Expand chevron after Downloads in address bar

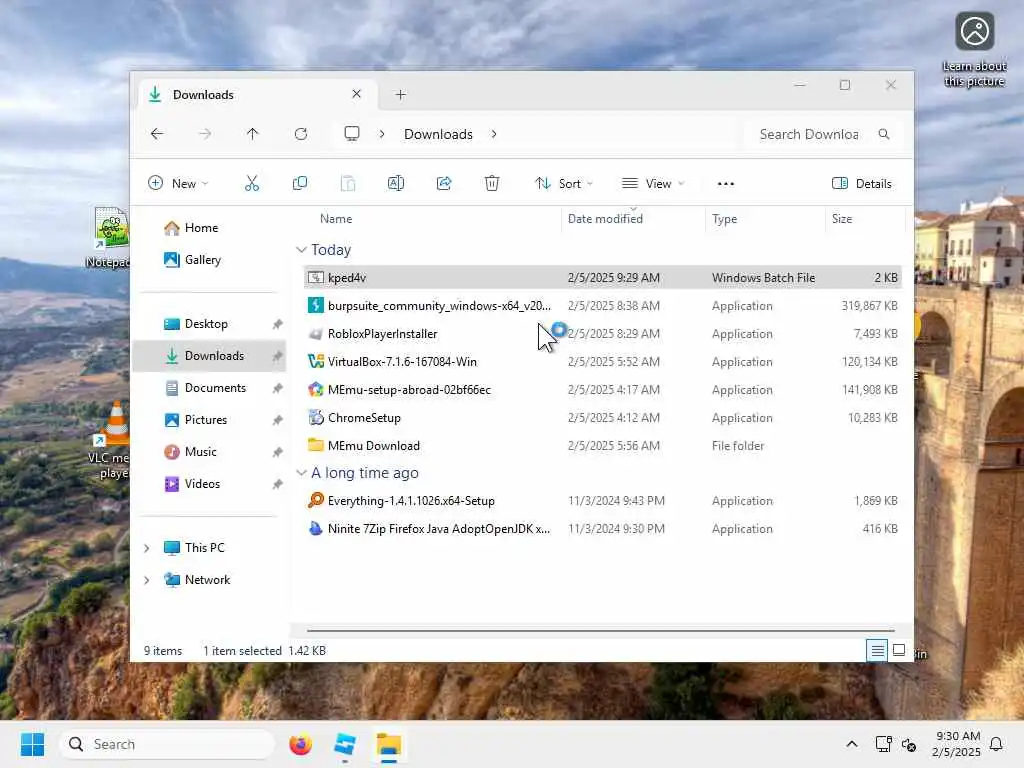pyautogui.click(x=494, y=134)
